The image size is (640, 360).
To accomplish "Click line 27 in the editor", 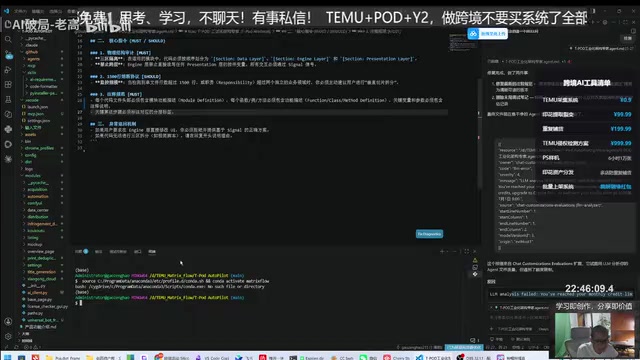I will coord(261,112).
